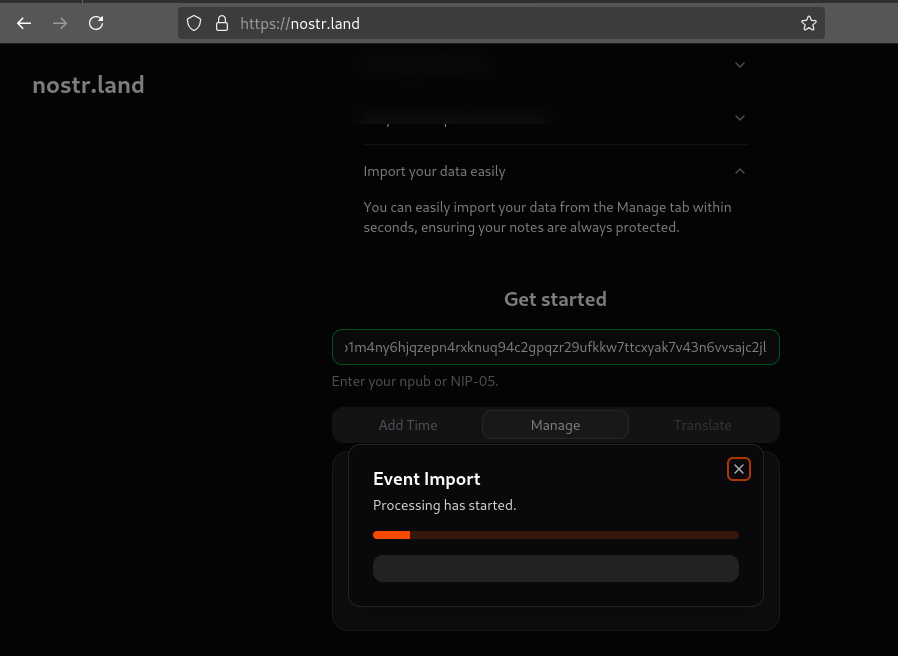Image resolution: width=898 pixels, height=656 pixels.
Task: Select the Manage tab
Action: point(556,425)
